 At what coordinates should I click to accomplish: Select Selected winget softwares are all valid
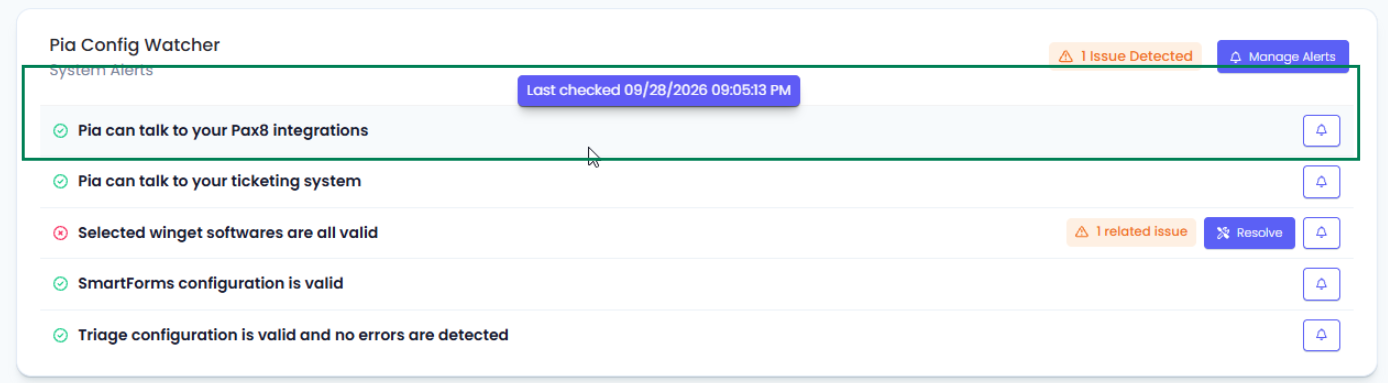228,233
